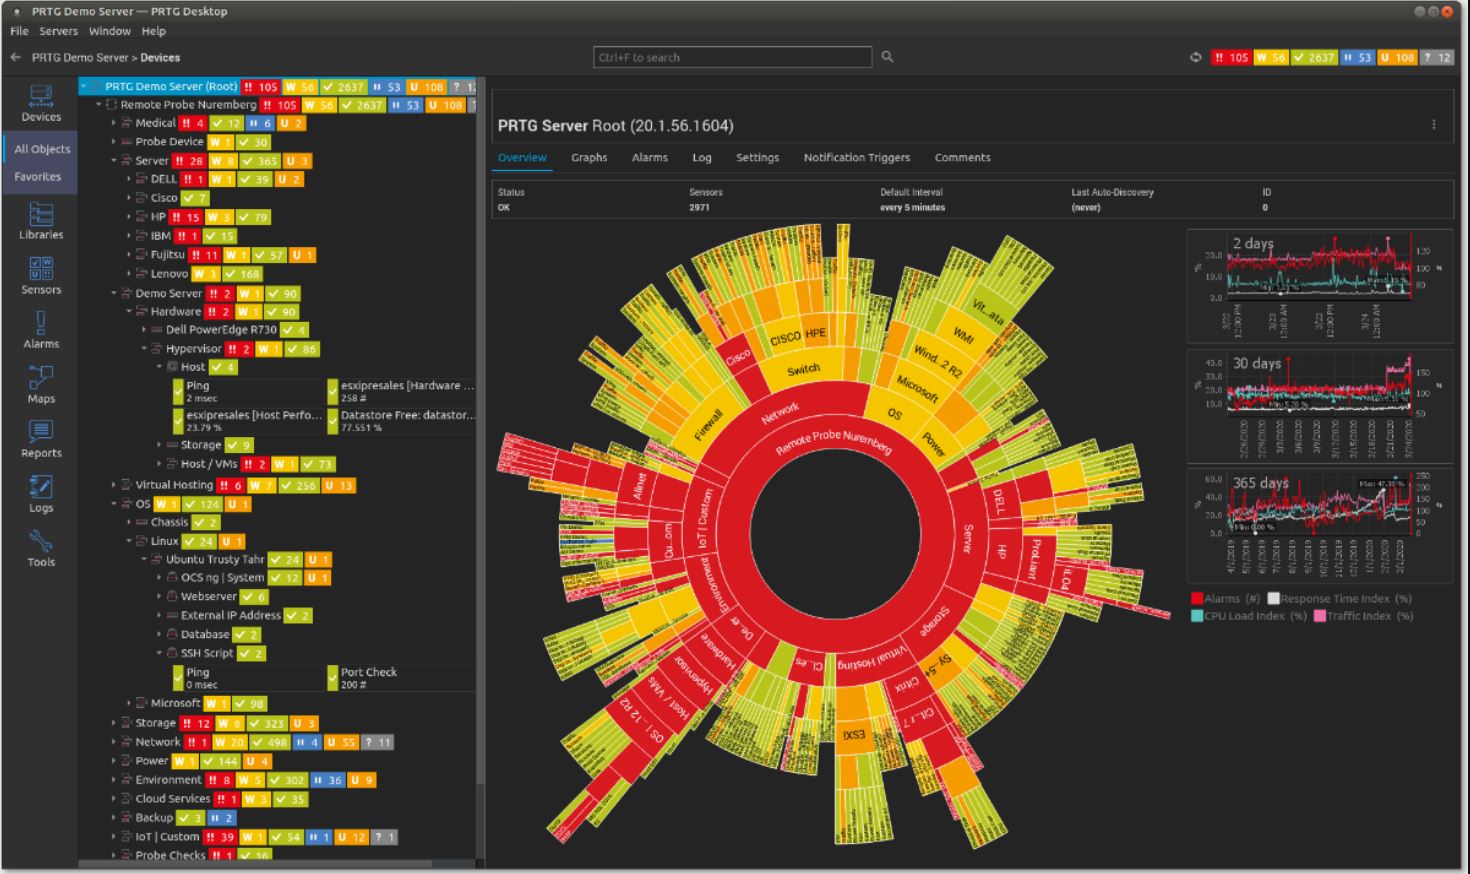Image resolution: width=1470 pixels, height=874 pixels.
Task: Select the PRTG Demo Server (Root) row
Action: coord(277,87)
